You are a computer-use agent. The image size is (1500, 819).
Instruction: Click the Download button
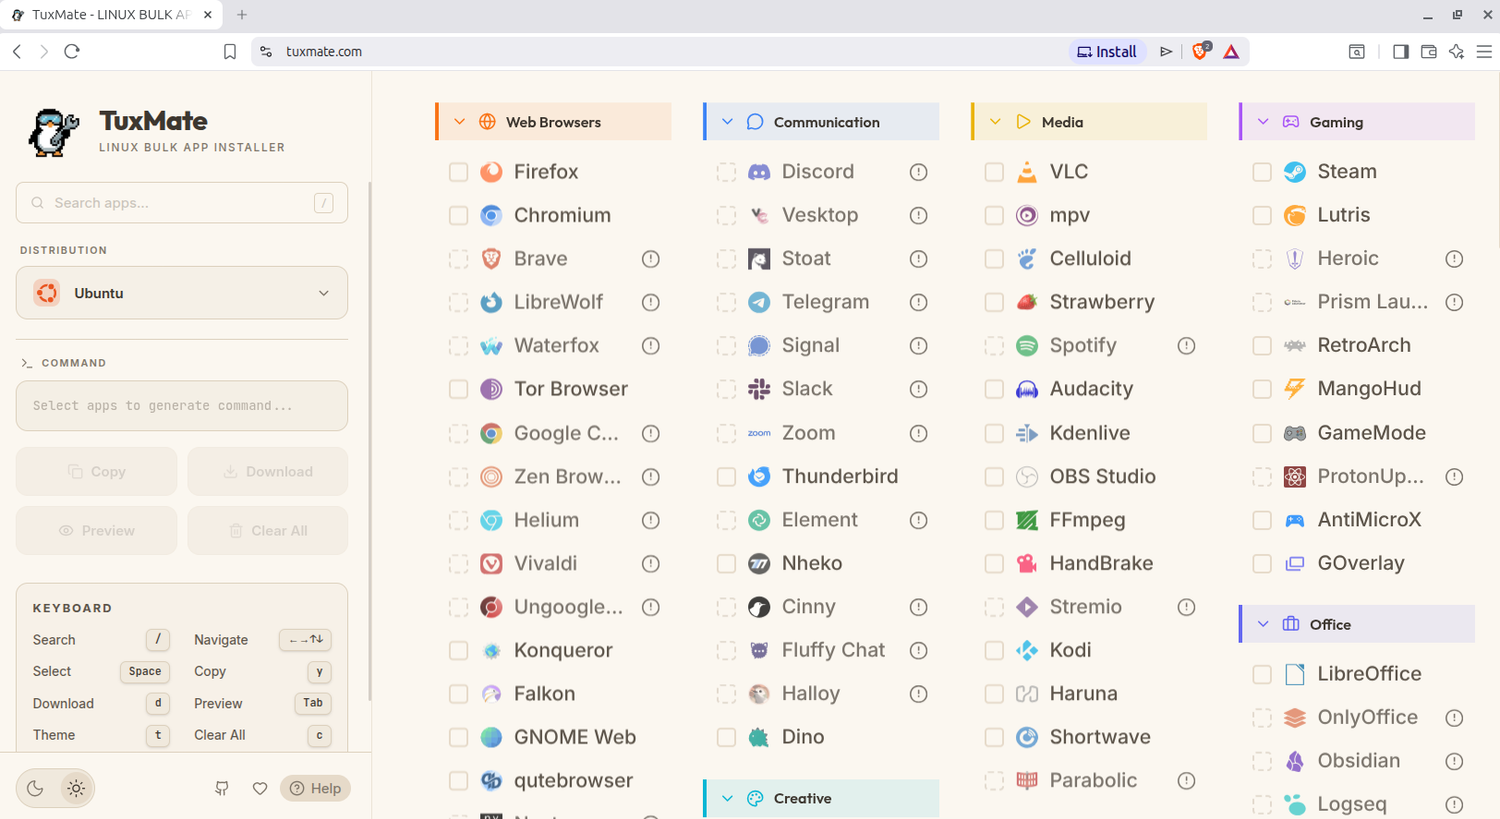[268, 472]
